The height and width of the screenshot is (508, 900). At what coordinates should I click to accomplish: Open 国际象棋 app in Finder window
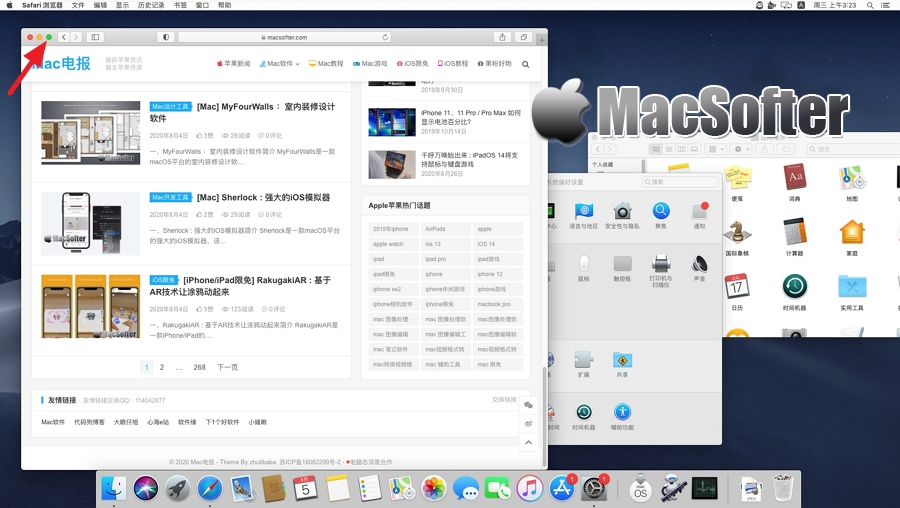pos(737,238)
